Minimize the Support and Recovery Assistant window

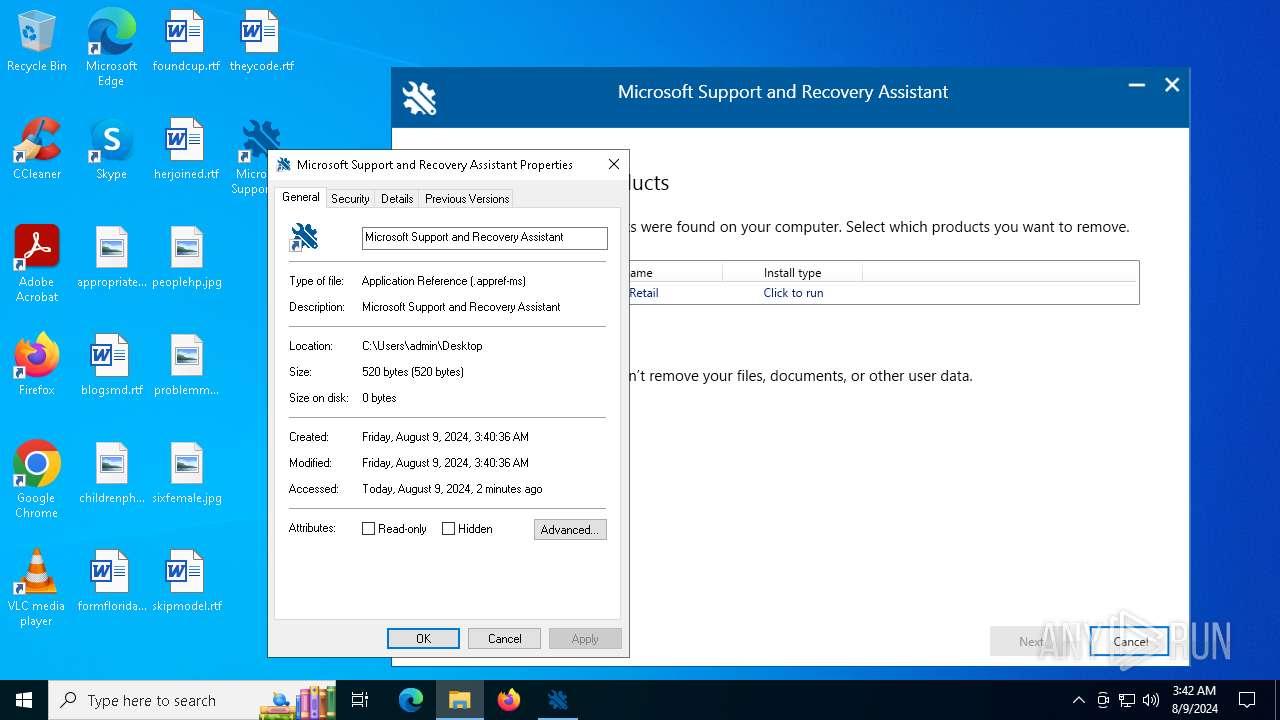tap(1137, 85)
